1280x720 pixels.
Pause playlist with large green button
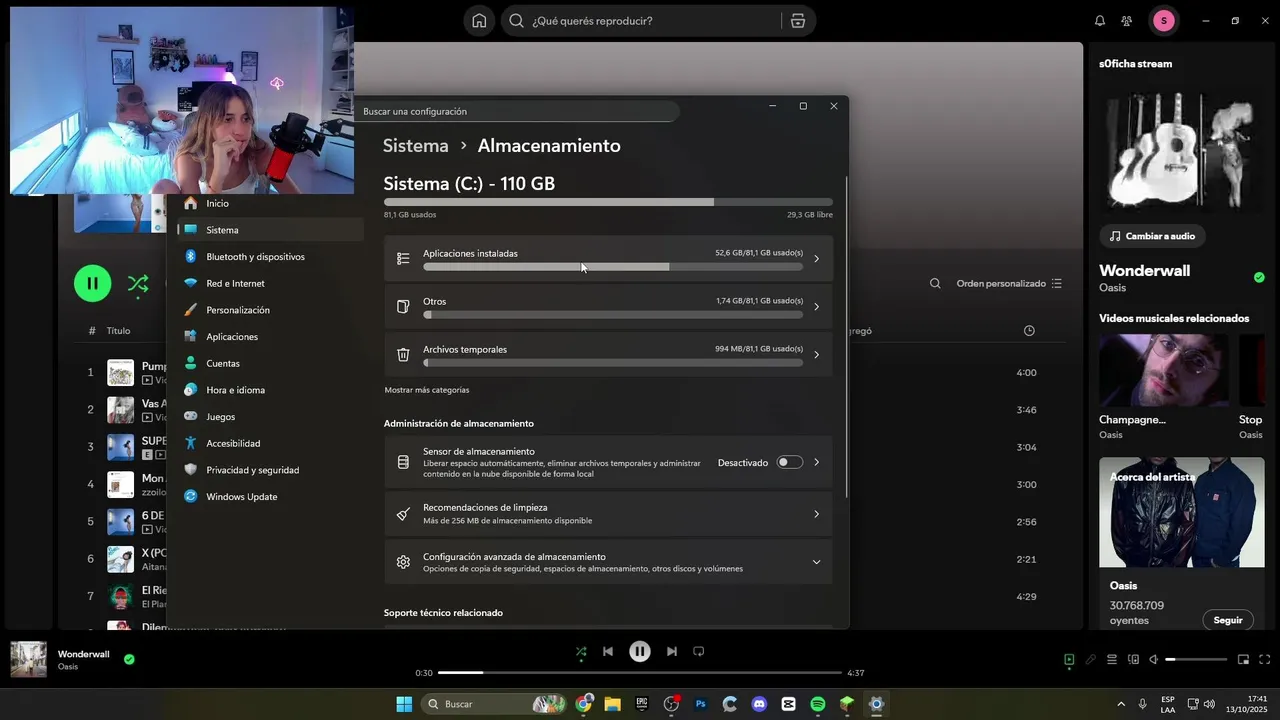[x=92, y=284]
